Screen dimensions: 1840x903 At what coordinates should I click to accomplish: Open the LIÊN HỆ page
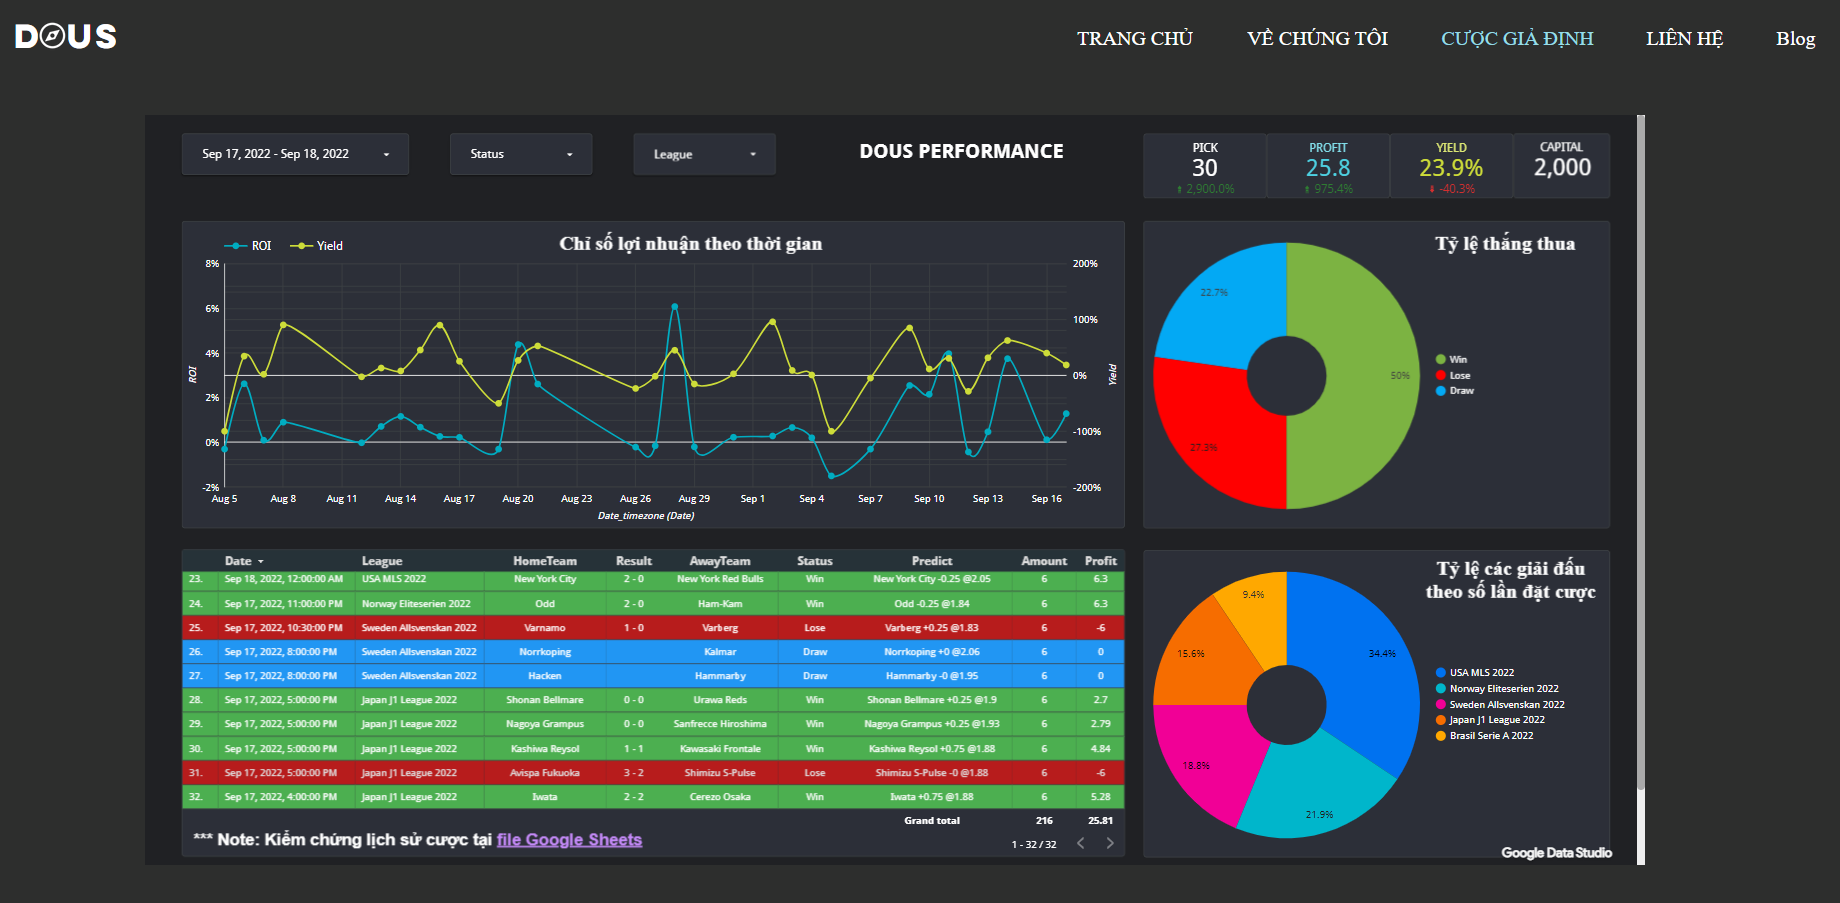tap(1685, 38)
